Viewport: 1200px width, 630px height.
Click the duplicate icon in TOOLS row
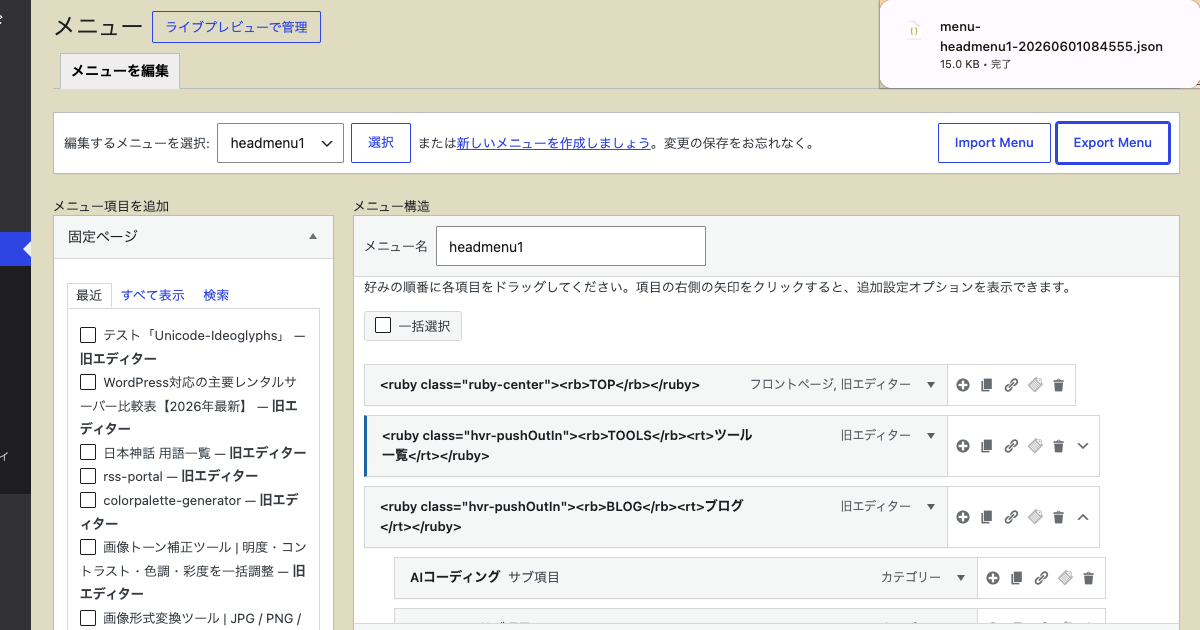987,446
